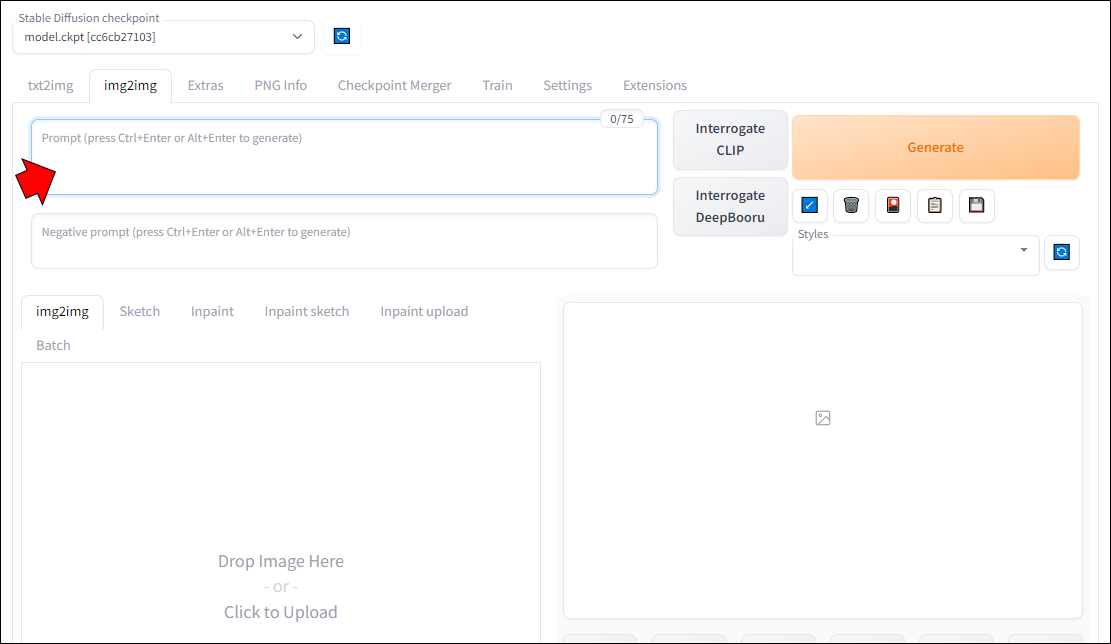The height and width of the screenshot is (644, 1111).
Task: Click the 0/75 token counter
Action: pos(621,119)
